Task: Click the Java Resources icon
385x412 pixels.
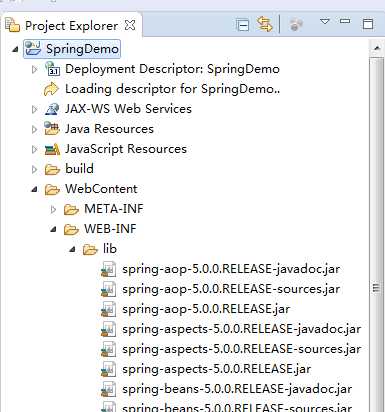Action: coord(52,129)
